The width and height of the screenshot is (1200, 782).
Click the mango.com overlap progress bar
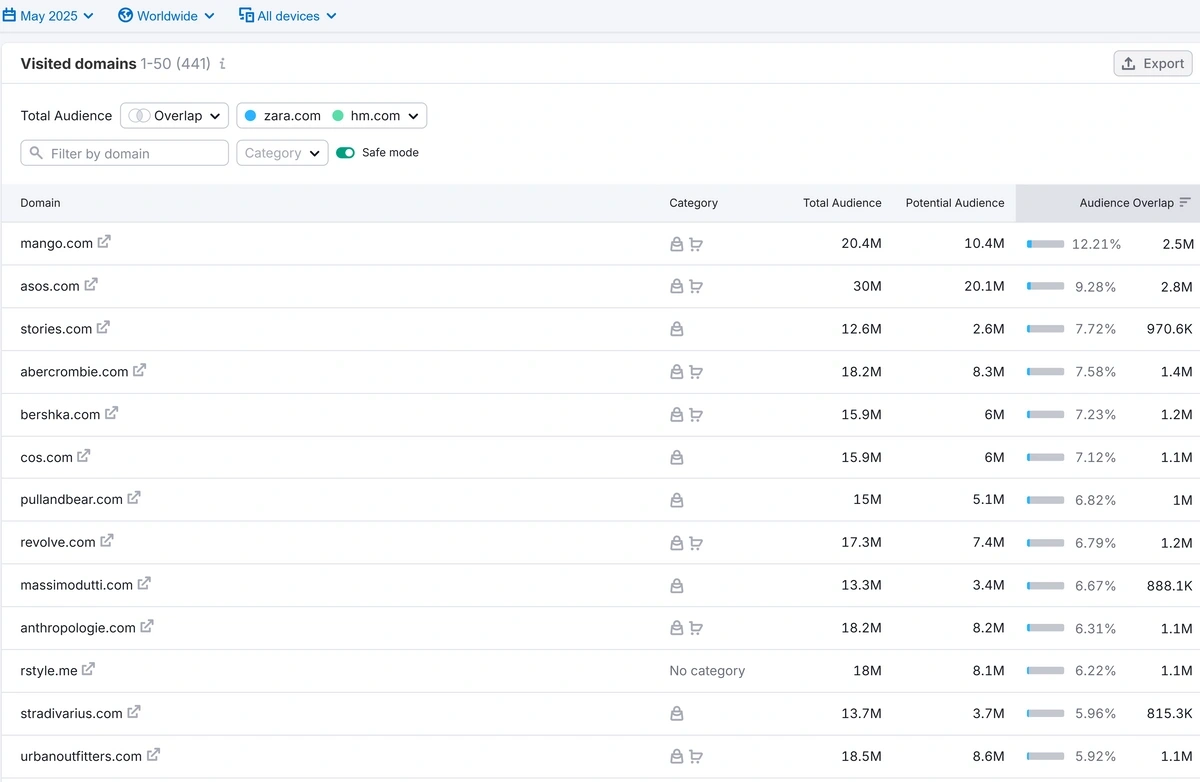click(x=1045, y=244)
